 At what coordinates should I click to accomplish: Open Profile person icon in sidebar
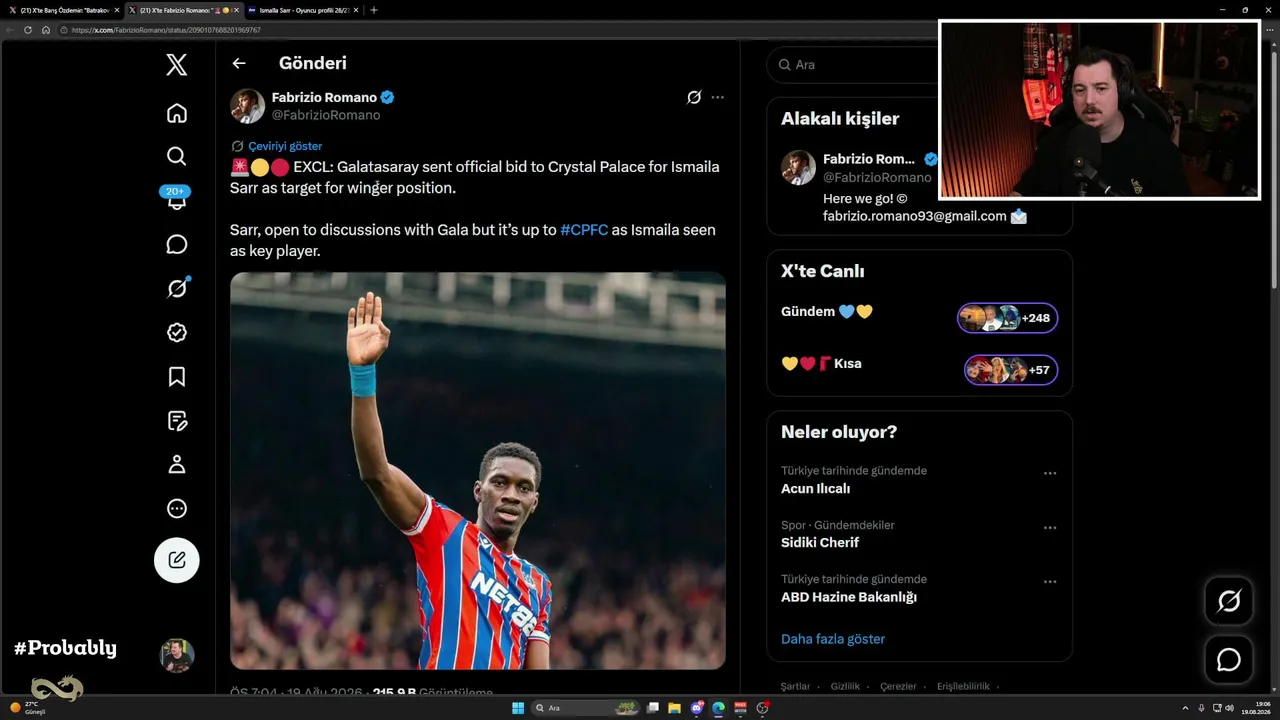[177, 464]
